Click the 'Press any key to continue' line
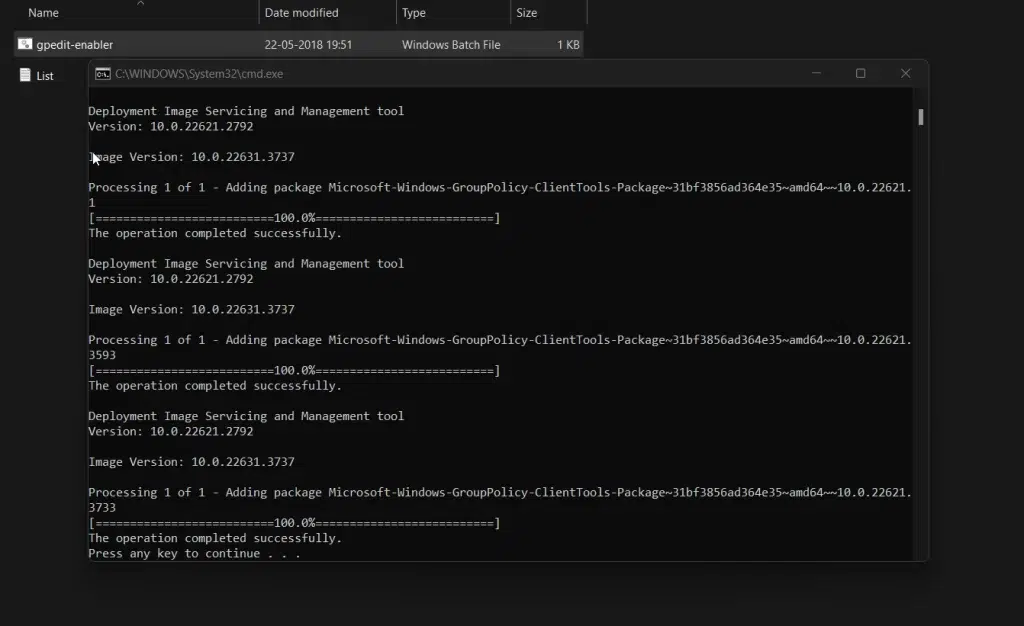The height and width of the screenshot is (626, 1024). click(x=194, y=554)
